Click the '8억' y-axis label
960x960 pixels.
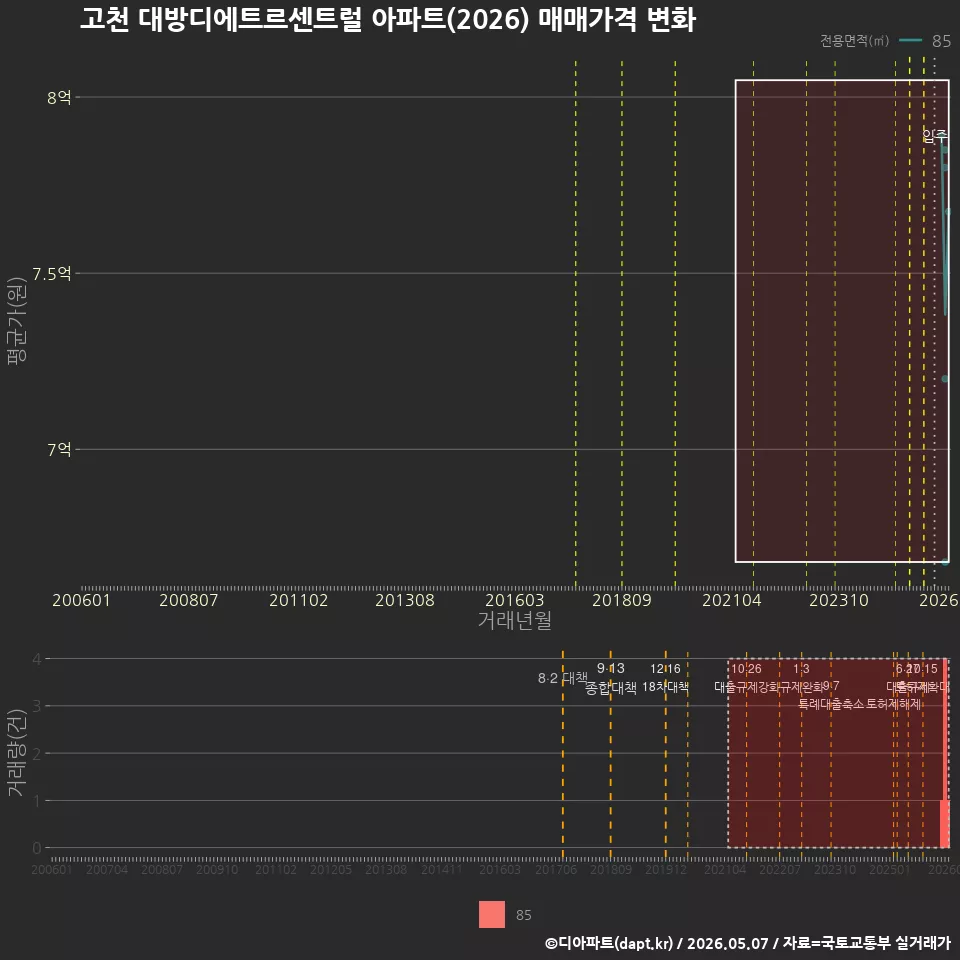pos(59,97)
